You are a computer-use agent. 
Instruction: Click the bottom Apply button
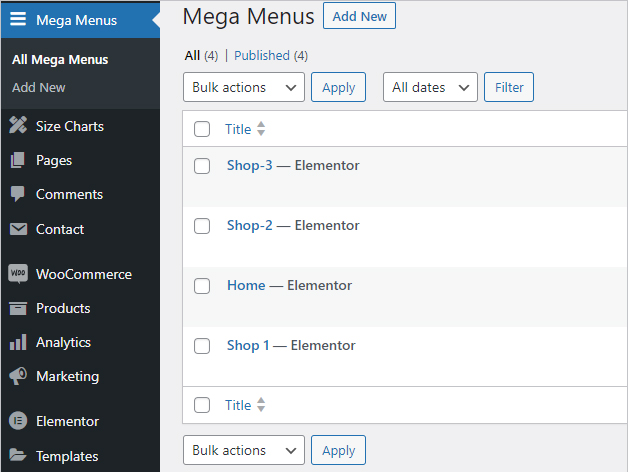(x=338, y=450)
